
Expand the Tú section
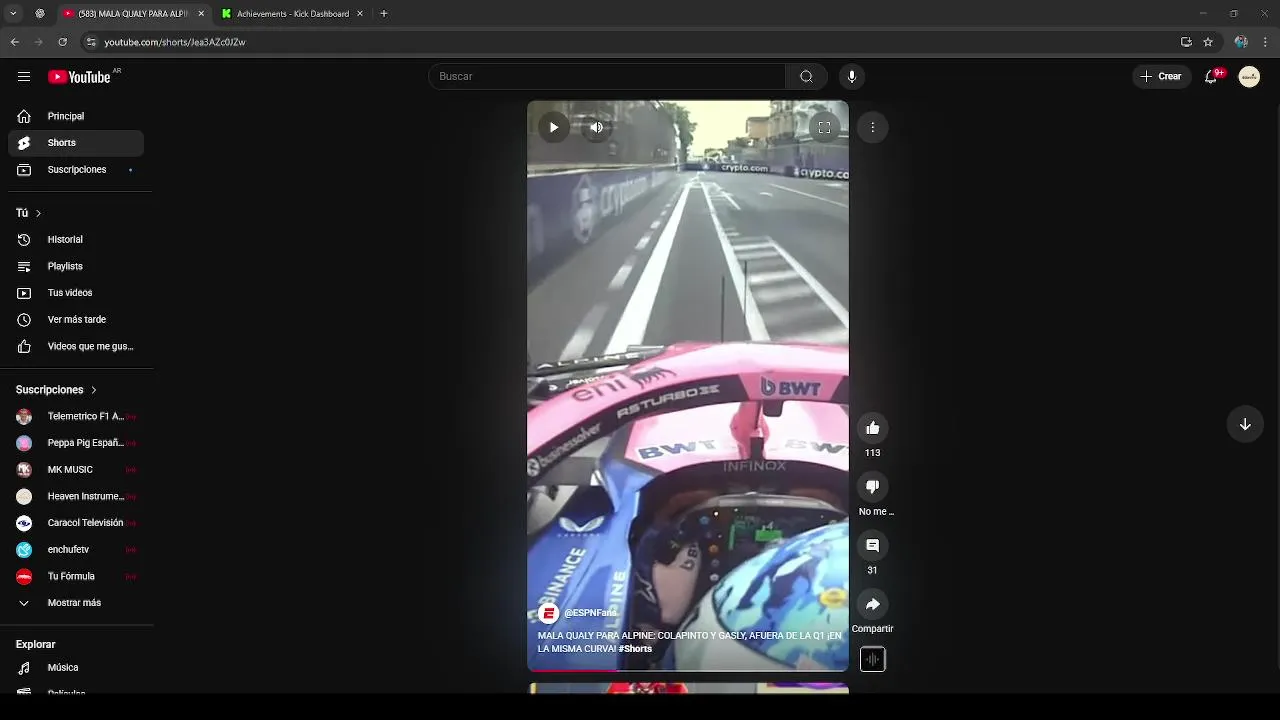point(29,213)
